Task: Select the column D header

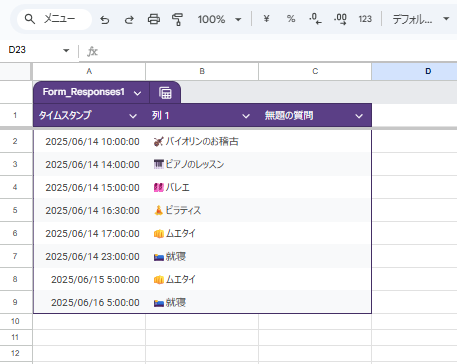Action: click(x=414, y=71)
